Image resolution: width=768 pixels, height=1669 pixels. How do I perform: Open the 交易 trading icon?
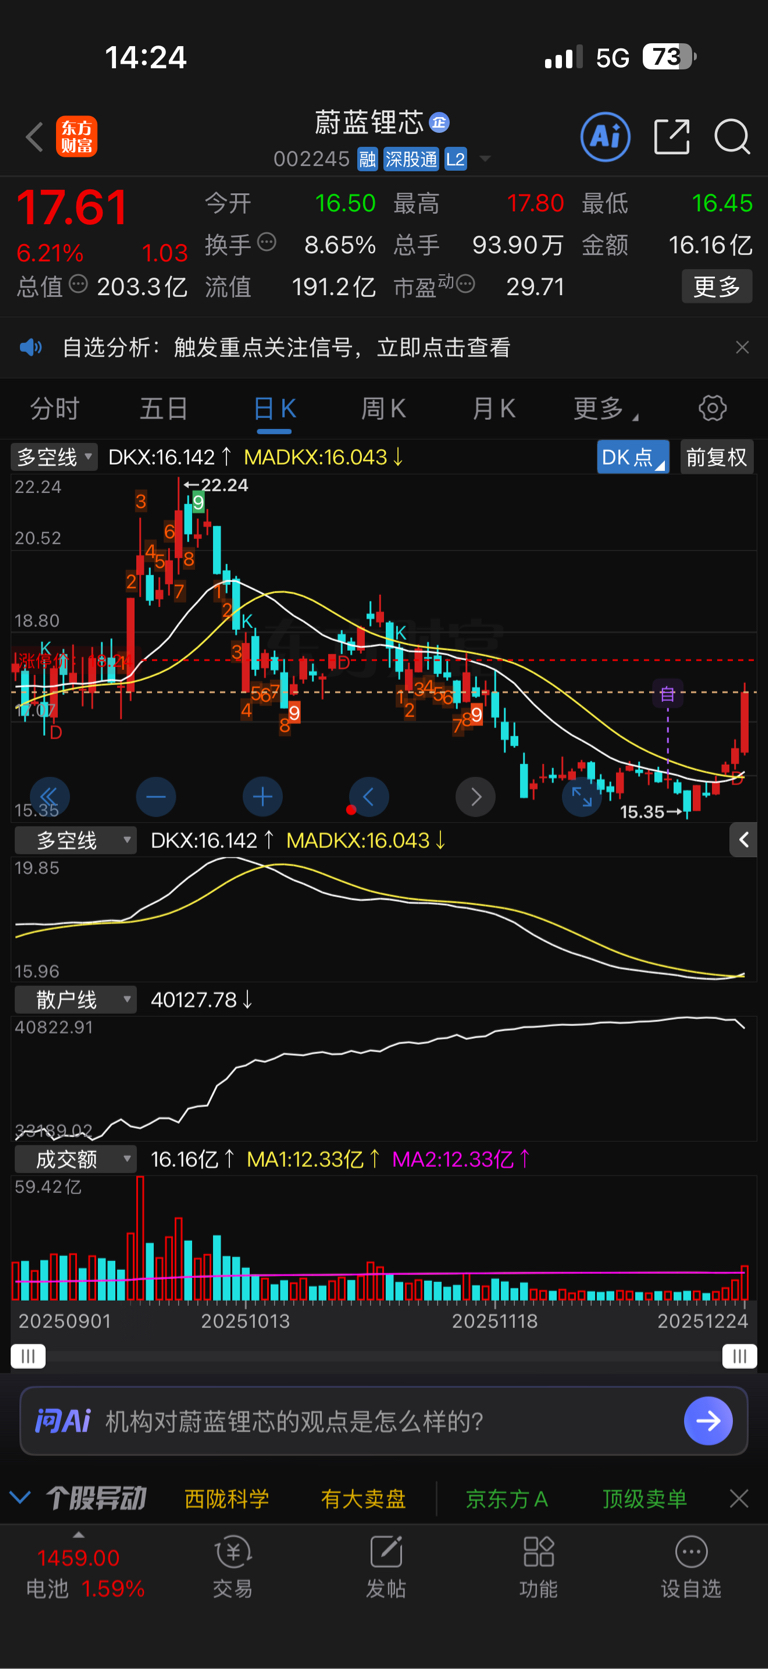(233, 1567)
